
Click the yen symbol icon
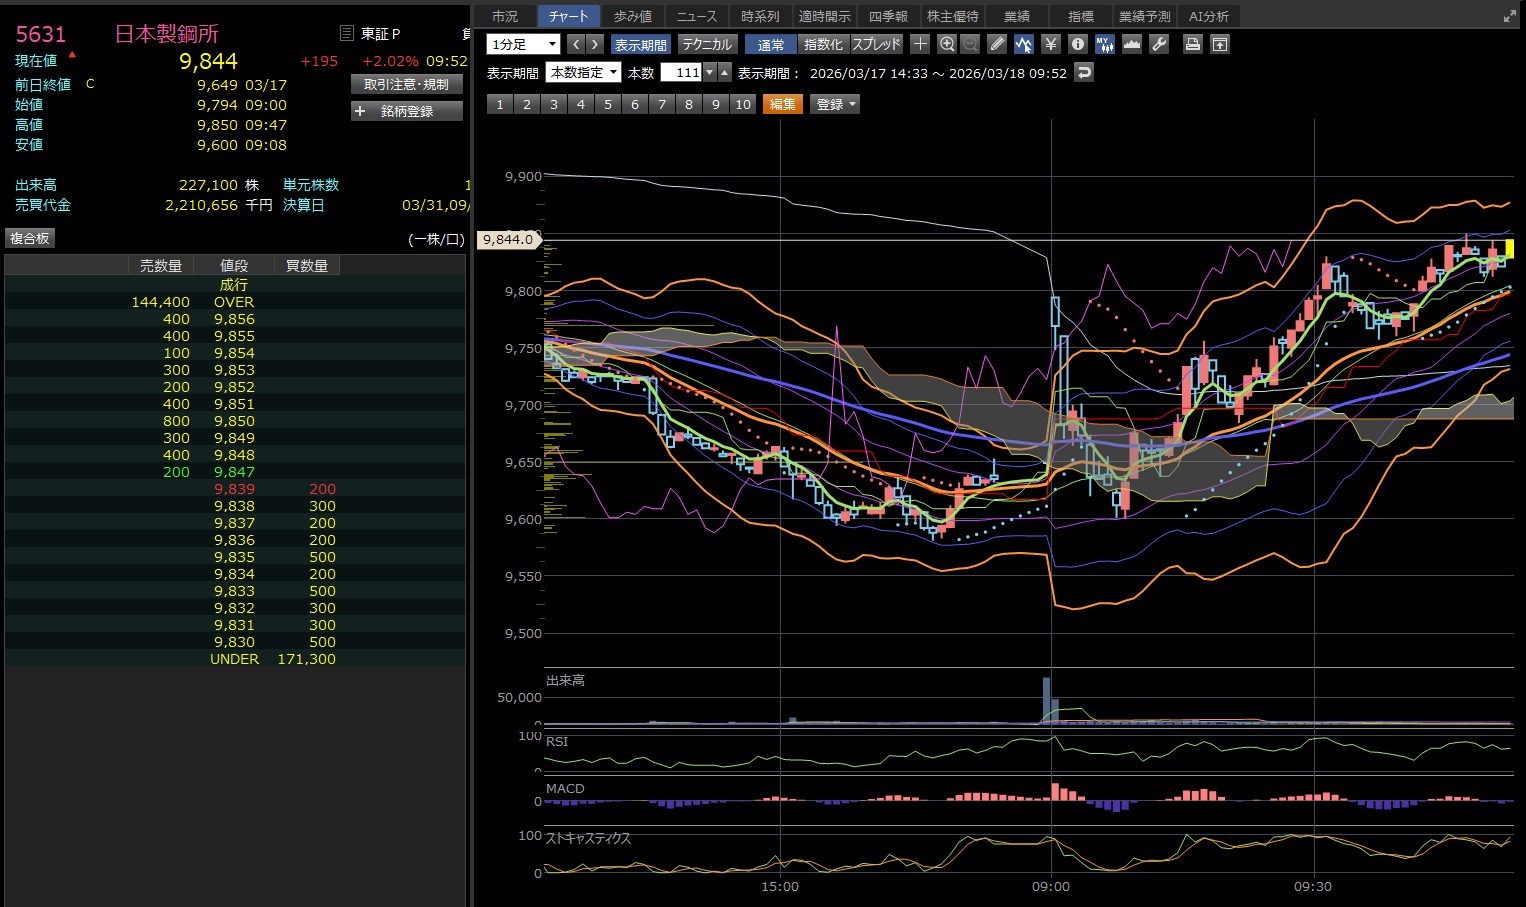tap(1050, 44)
